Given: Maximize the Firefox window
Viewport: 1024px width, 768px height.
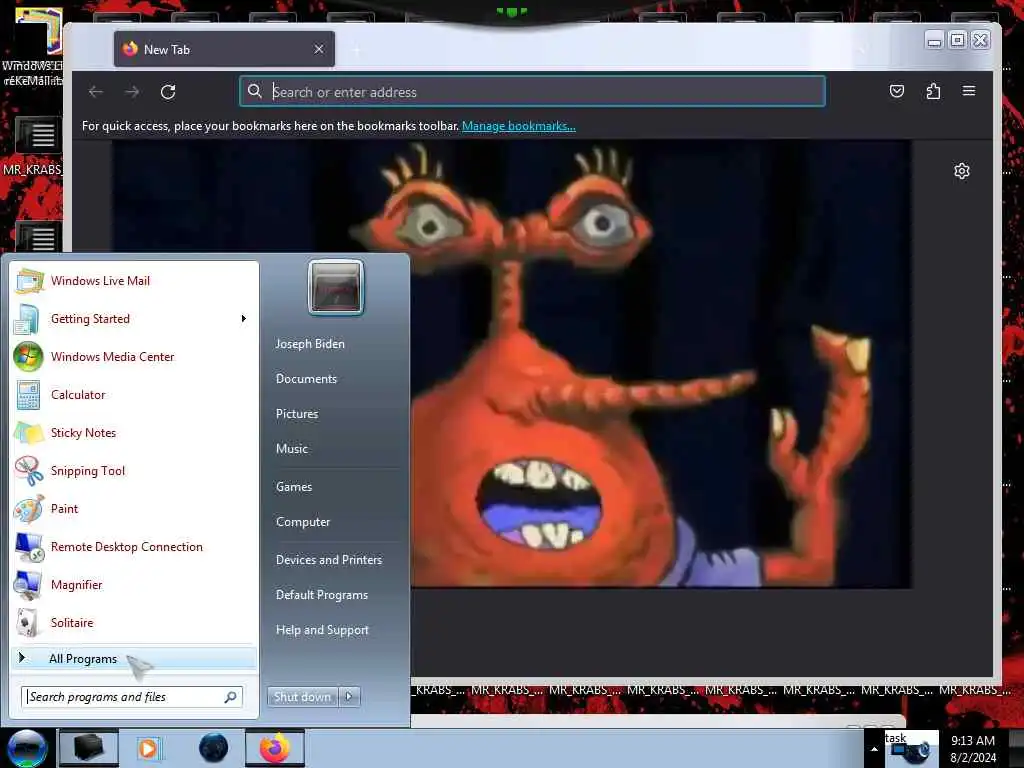Looking at the screenshot, I should [x=957, y=40].
